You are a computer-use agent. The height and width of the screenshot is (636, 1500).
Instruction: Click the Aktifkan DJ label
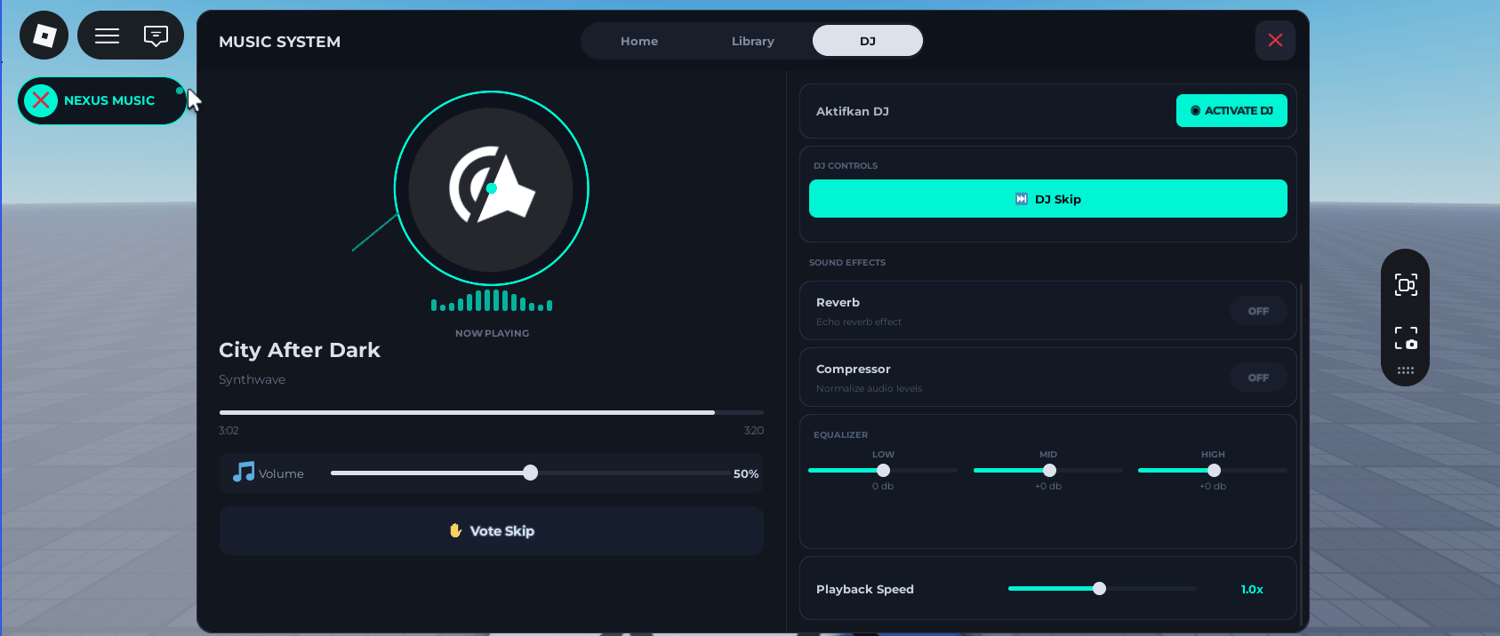click(x=852, y=111)
